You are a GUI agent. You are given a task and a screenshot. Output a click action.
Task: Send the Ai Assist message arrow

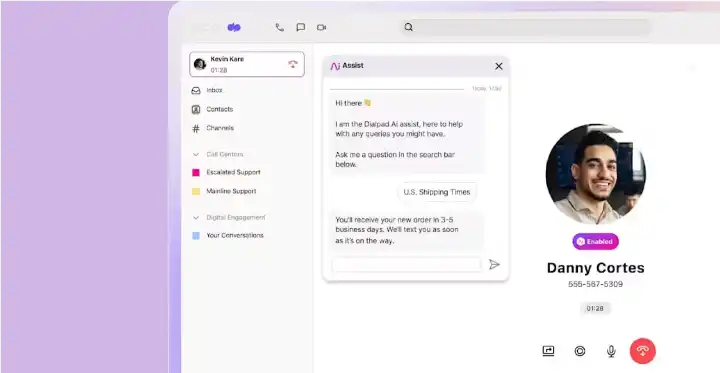(494, 264)
